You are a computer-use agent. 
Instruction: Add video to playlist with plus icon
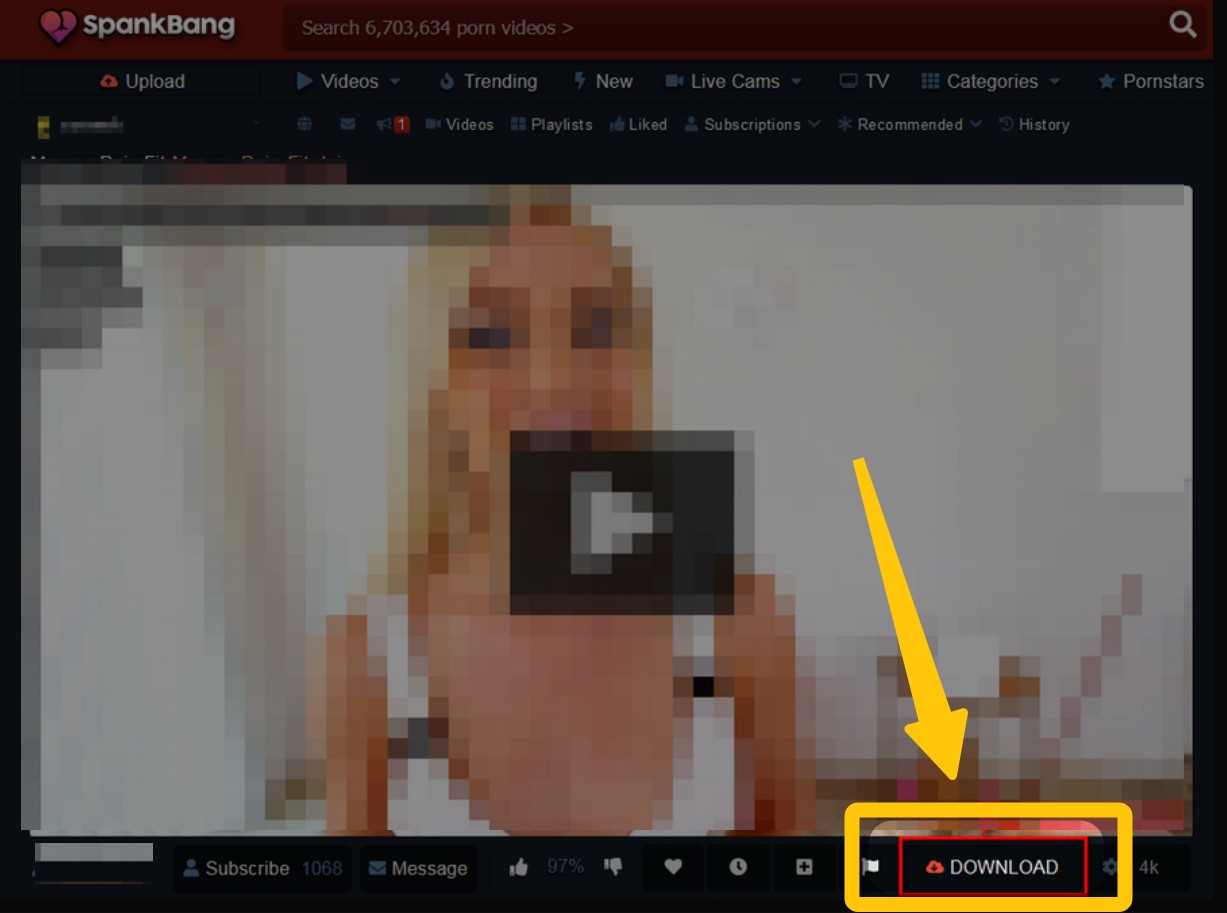coord(804,867)
